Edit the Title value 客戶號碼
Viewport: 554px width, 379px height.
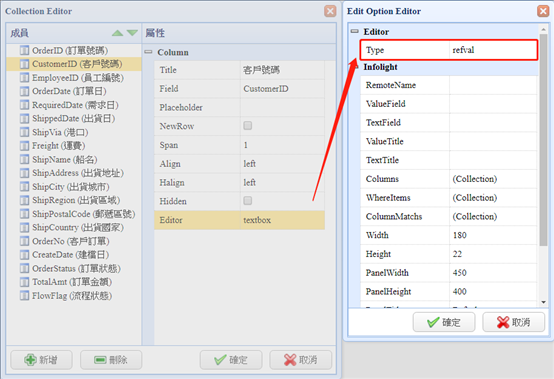tap(282, 70)
